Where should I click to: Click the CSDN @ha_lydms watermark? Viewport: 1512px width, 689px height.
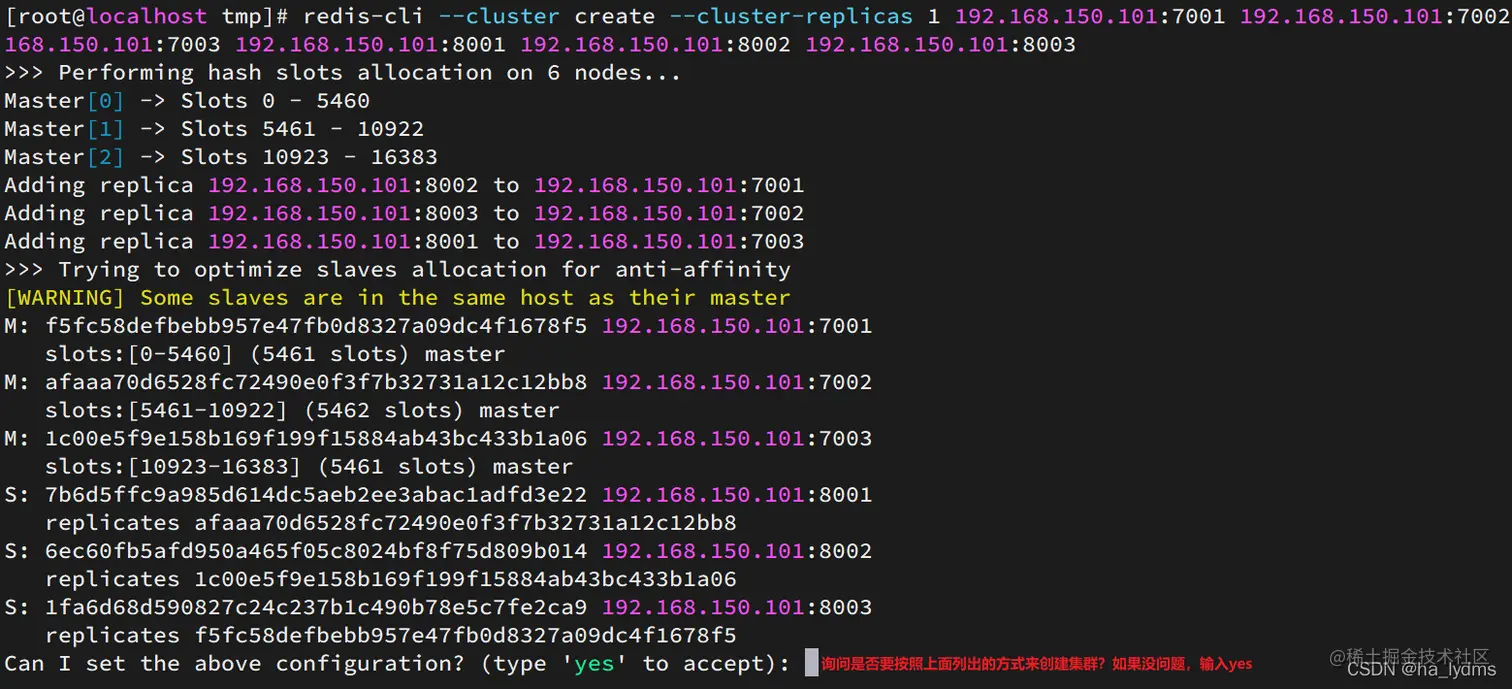click(1422, 670)
